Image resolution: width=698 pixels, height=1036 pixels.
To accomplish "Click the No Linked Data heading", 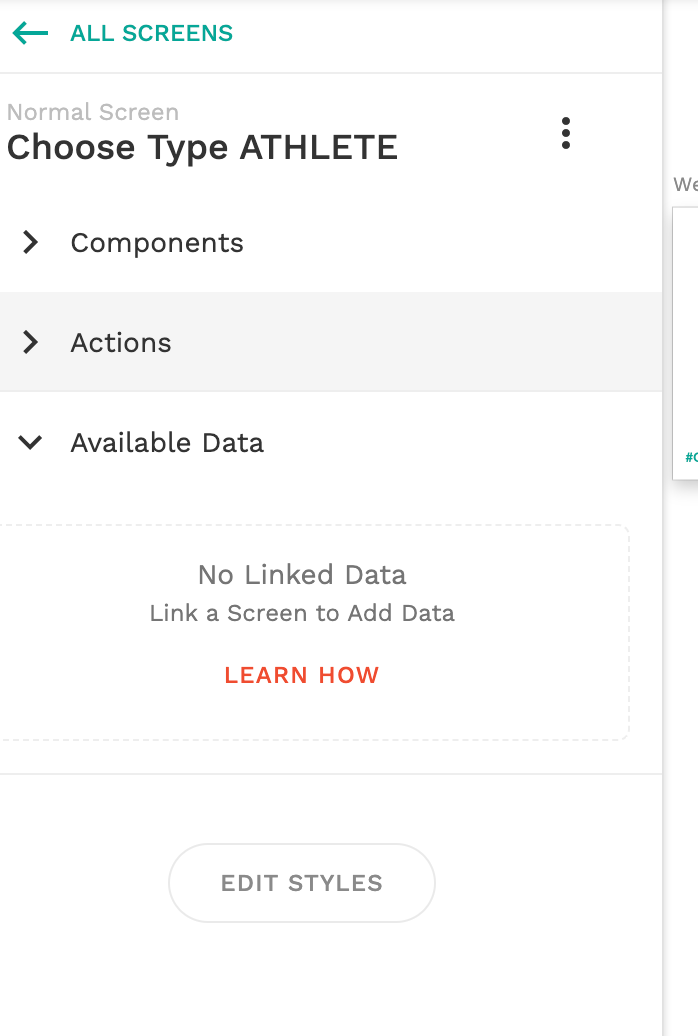I will (302, 575).
